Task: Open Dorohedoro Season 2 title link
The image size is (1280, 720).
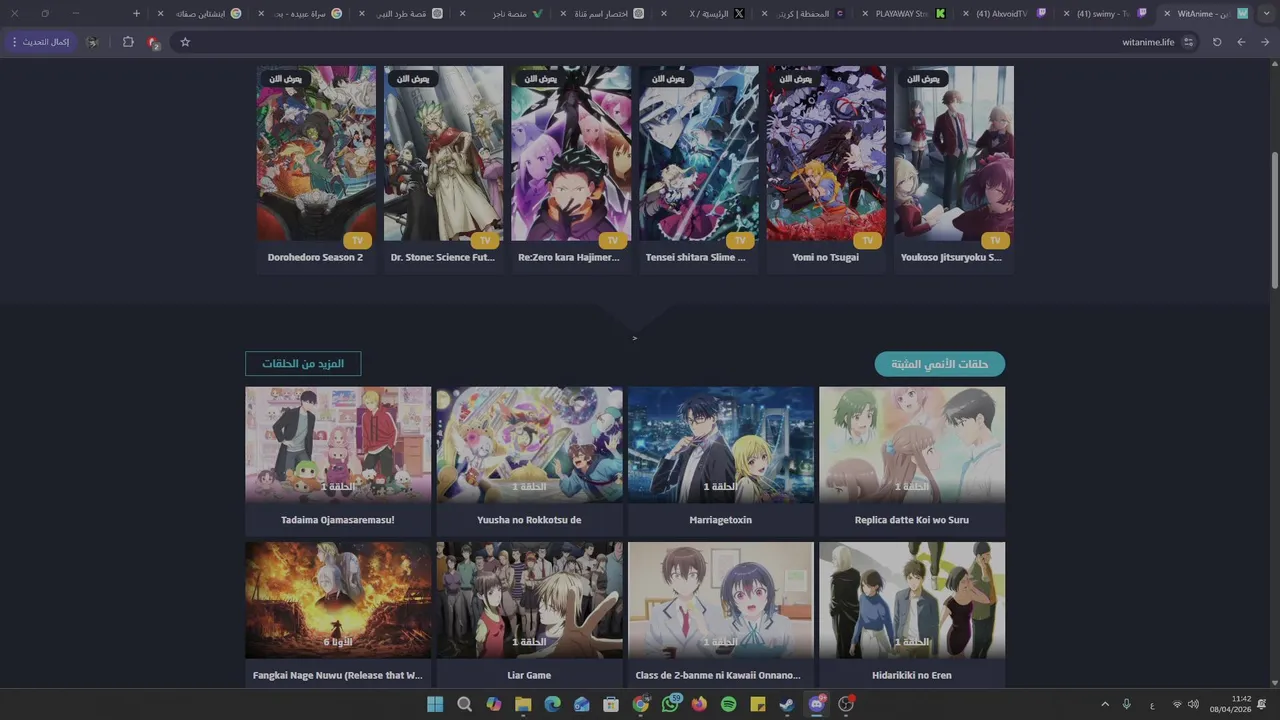Action: pyautogui.click(x=315, y=257)
